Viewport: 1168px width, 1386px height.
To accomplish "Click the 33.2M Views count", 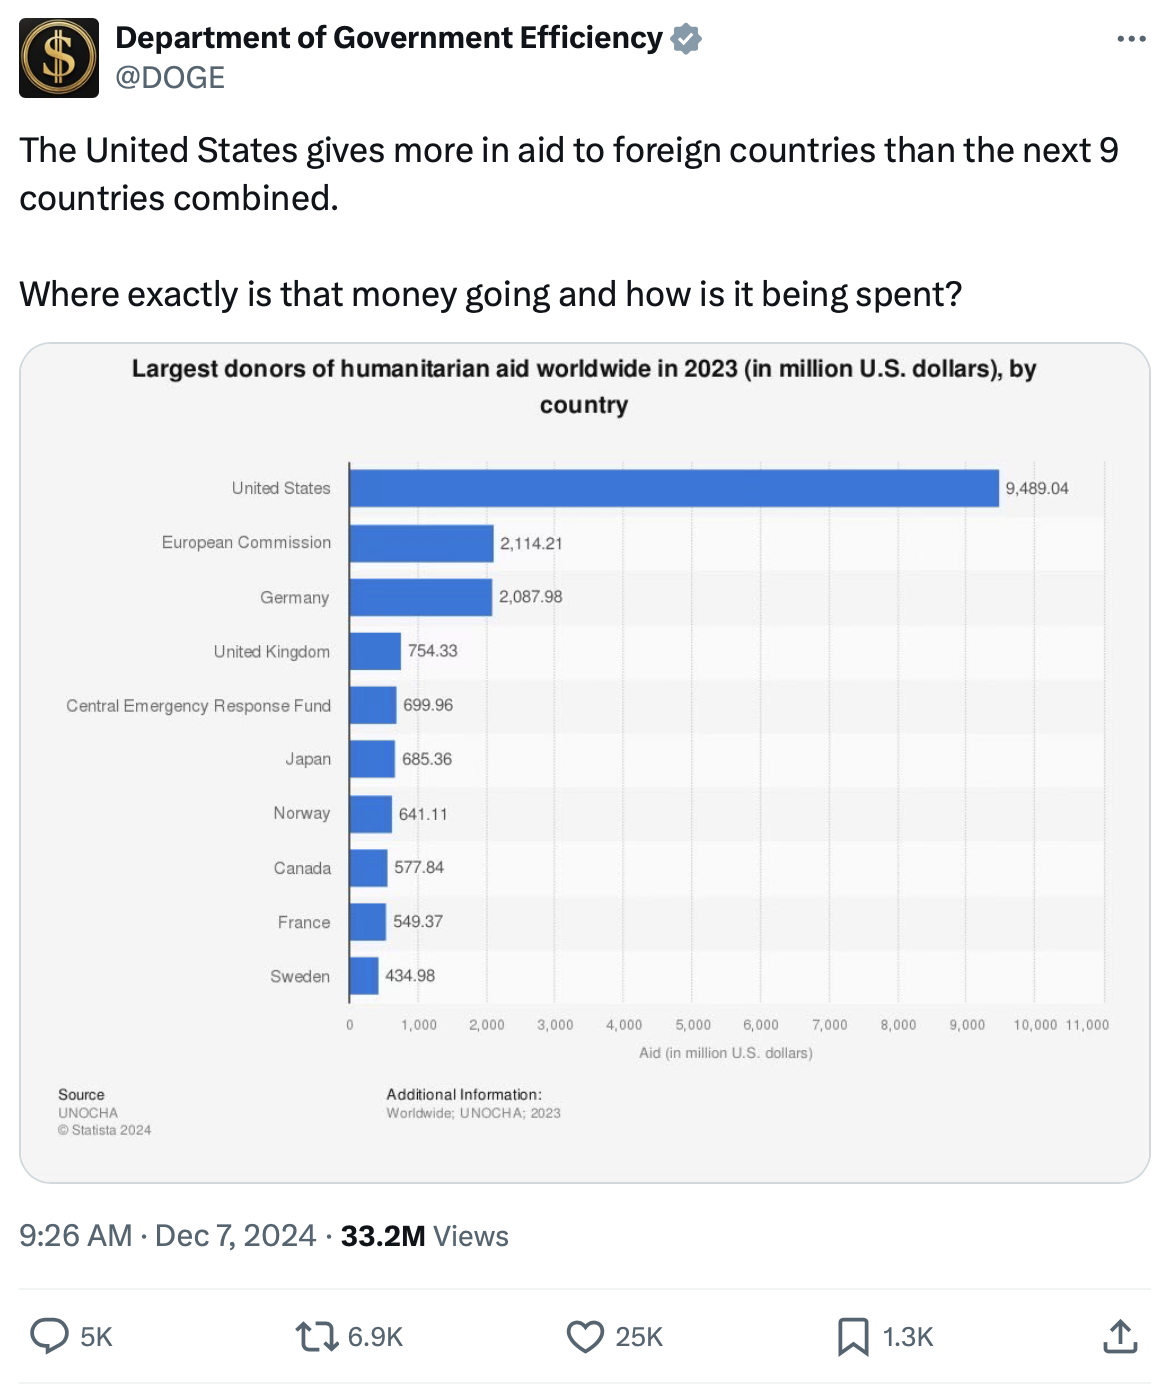I will pyautogui.click(x=424, y=1236).
